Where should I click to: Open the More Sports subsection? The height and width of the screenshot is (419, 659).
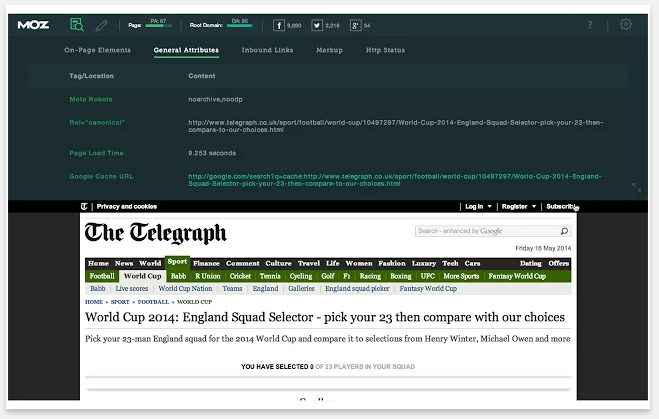461,276
